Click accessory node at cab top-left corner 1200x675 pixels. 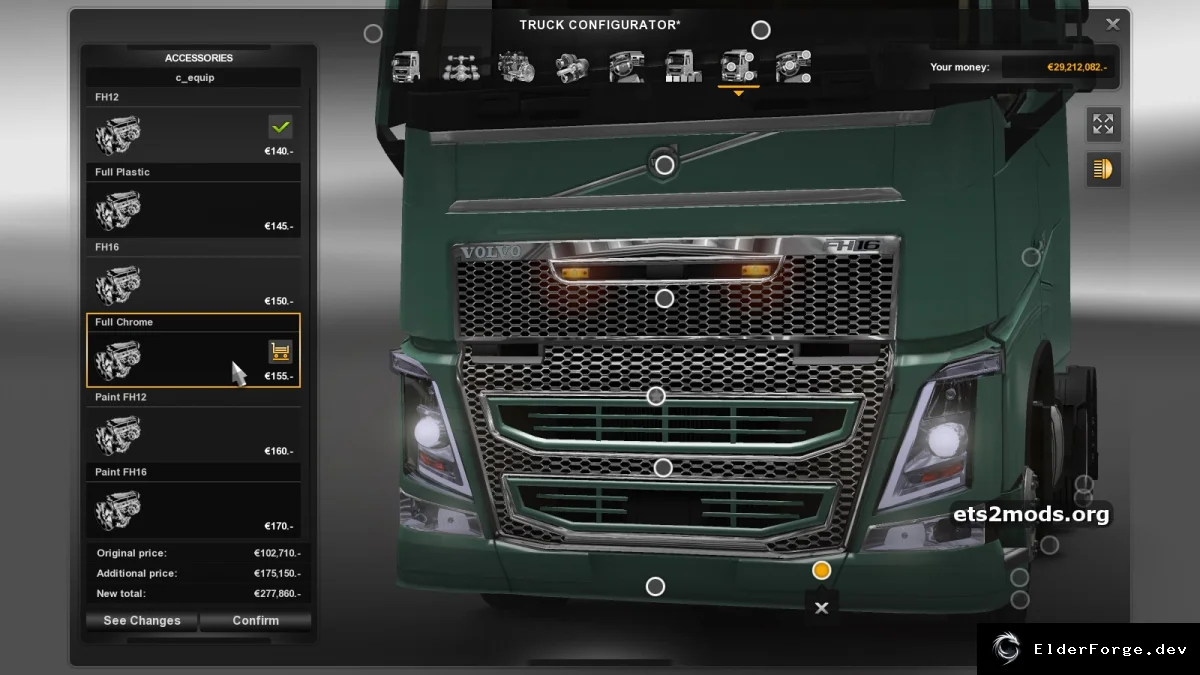coord(373,34)
